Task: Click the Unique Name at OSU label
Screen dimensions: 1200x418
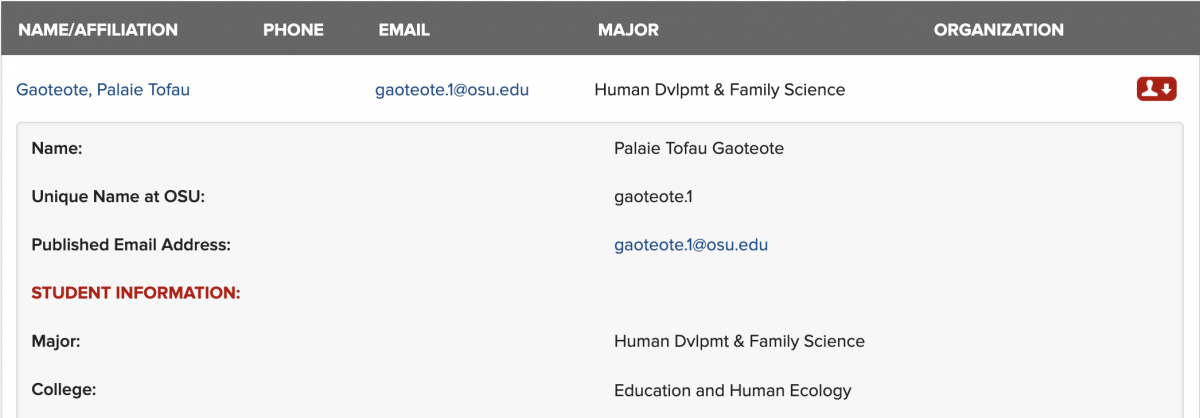Action: [118, 197]
